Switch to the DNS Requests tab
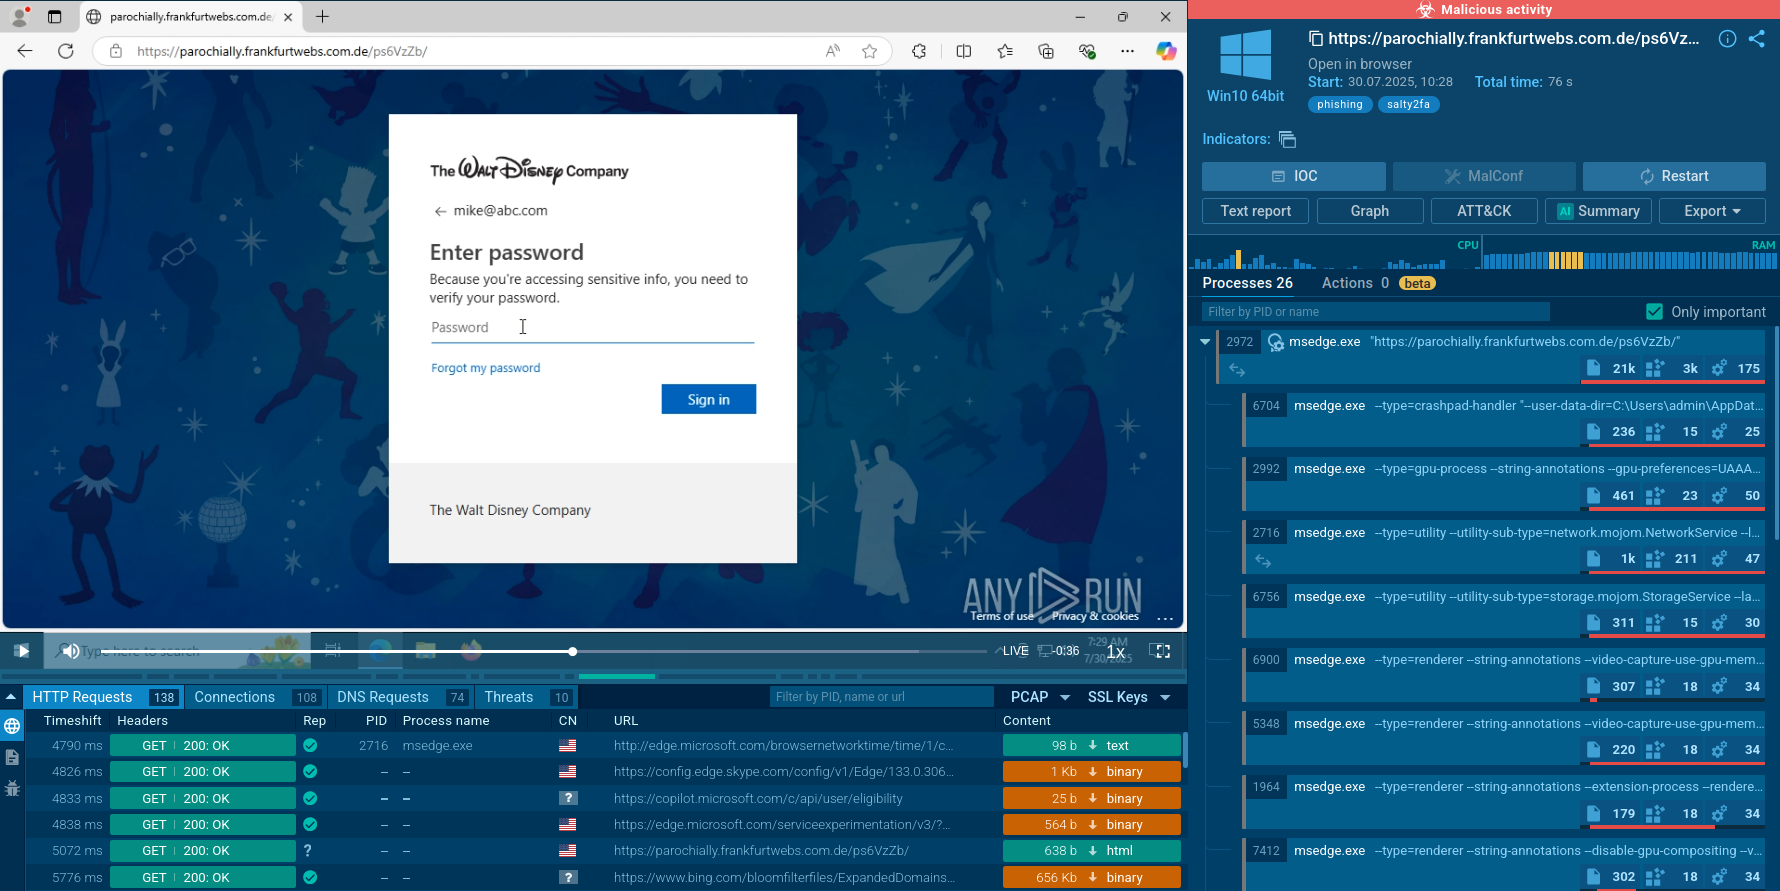The image size is (1780, 891). click(x=383, y=697)
